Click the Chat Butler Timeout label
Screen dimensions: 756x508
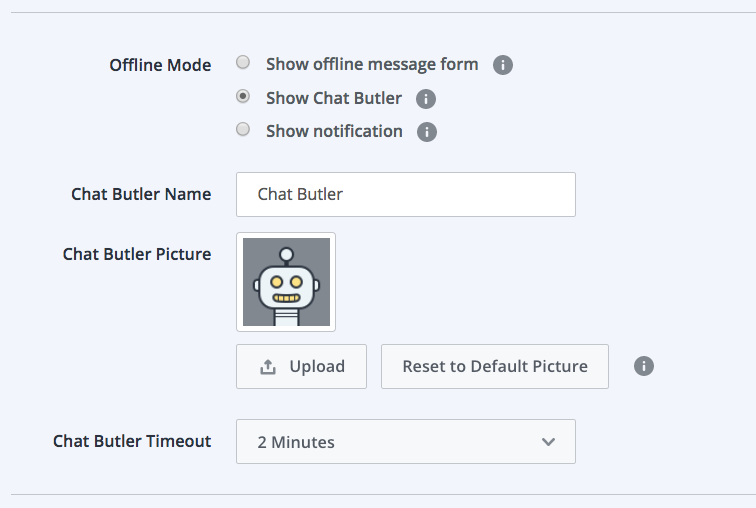(132, 441)
